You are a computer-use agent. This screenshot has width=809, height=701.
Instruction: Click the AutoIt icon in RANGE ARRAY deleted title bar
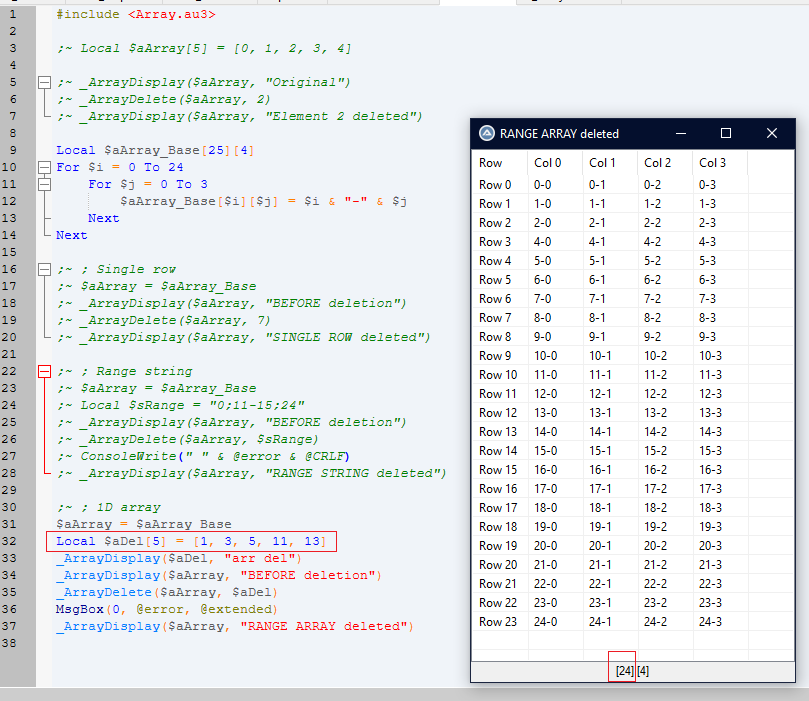(x=487, y=134)
